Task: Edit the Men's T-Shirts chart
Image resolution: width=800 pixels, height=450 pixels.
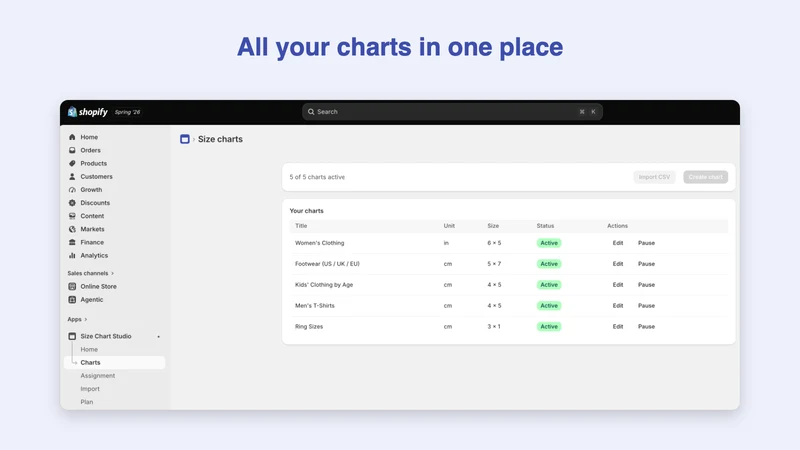Action: click(618, 306)
